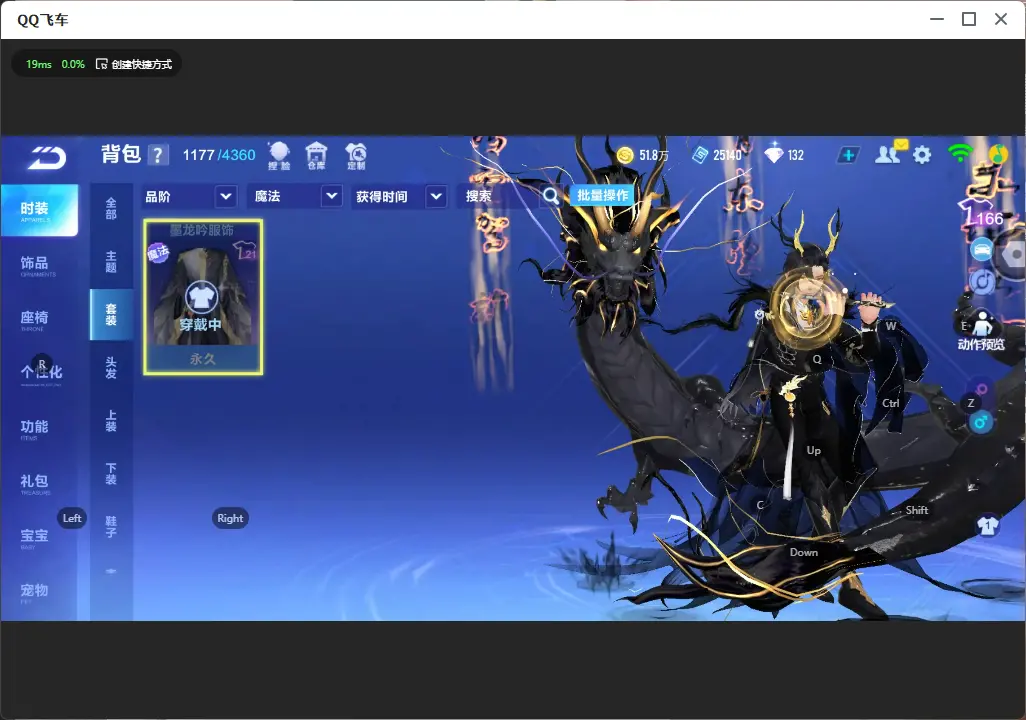Open the settings gear icon
This screenshot has width=1026, height=720.
[x=922, y=155]
